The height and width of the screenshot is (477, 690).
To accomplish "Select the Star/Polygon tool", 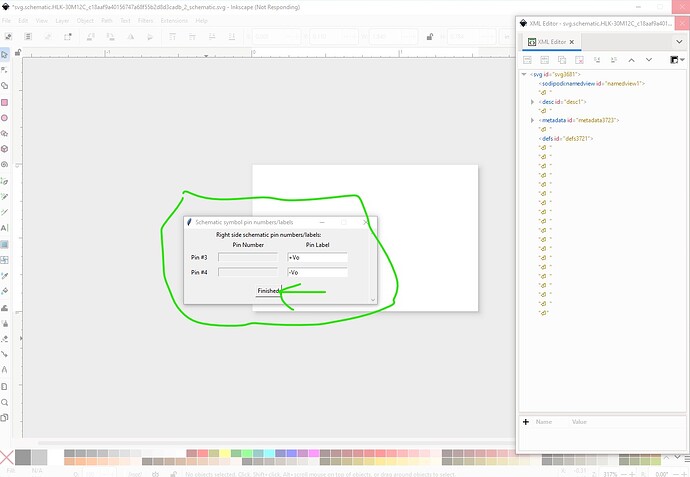I will pos(4,133).
